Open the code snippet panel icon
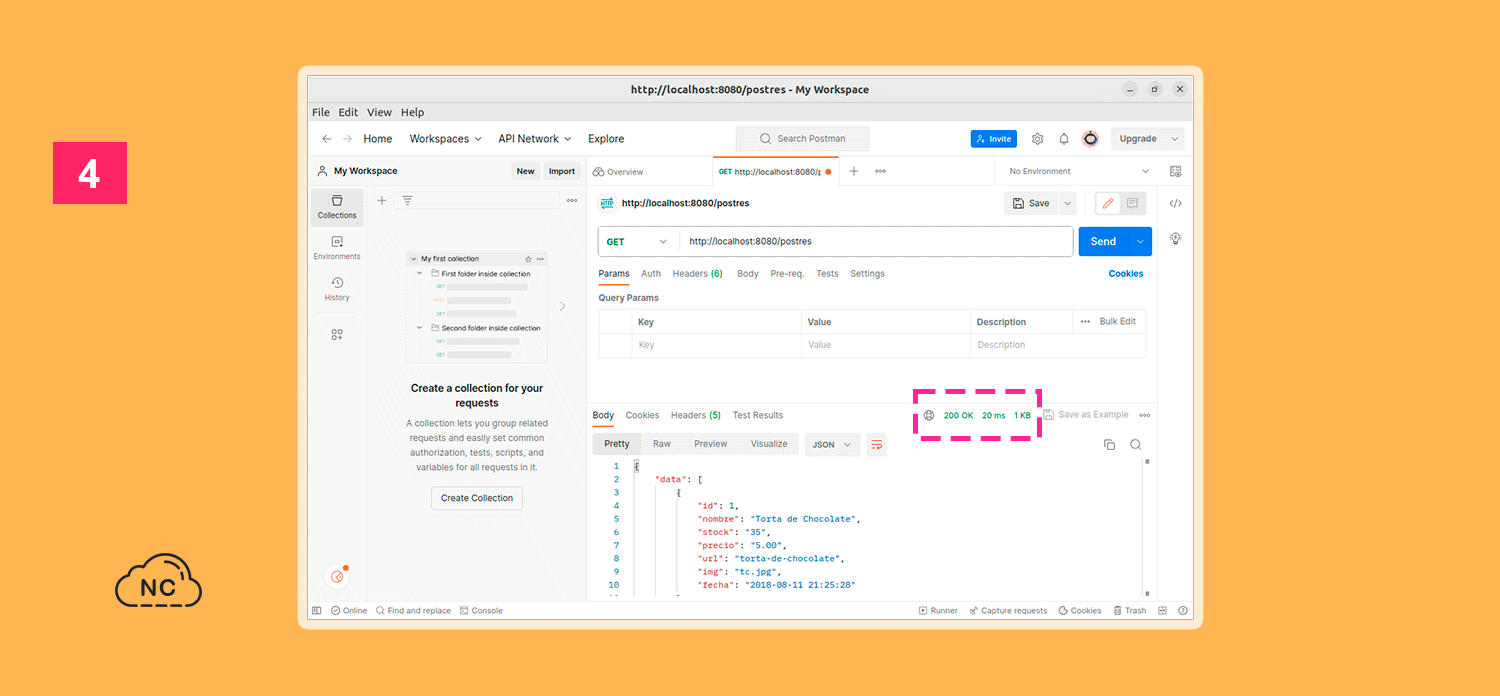The height and width of the screenshot is (696, 1500). click(1175, 203)
